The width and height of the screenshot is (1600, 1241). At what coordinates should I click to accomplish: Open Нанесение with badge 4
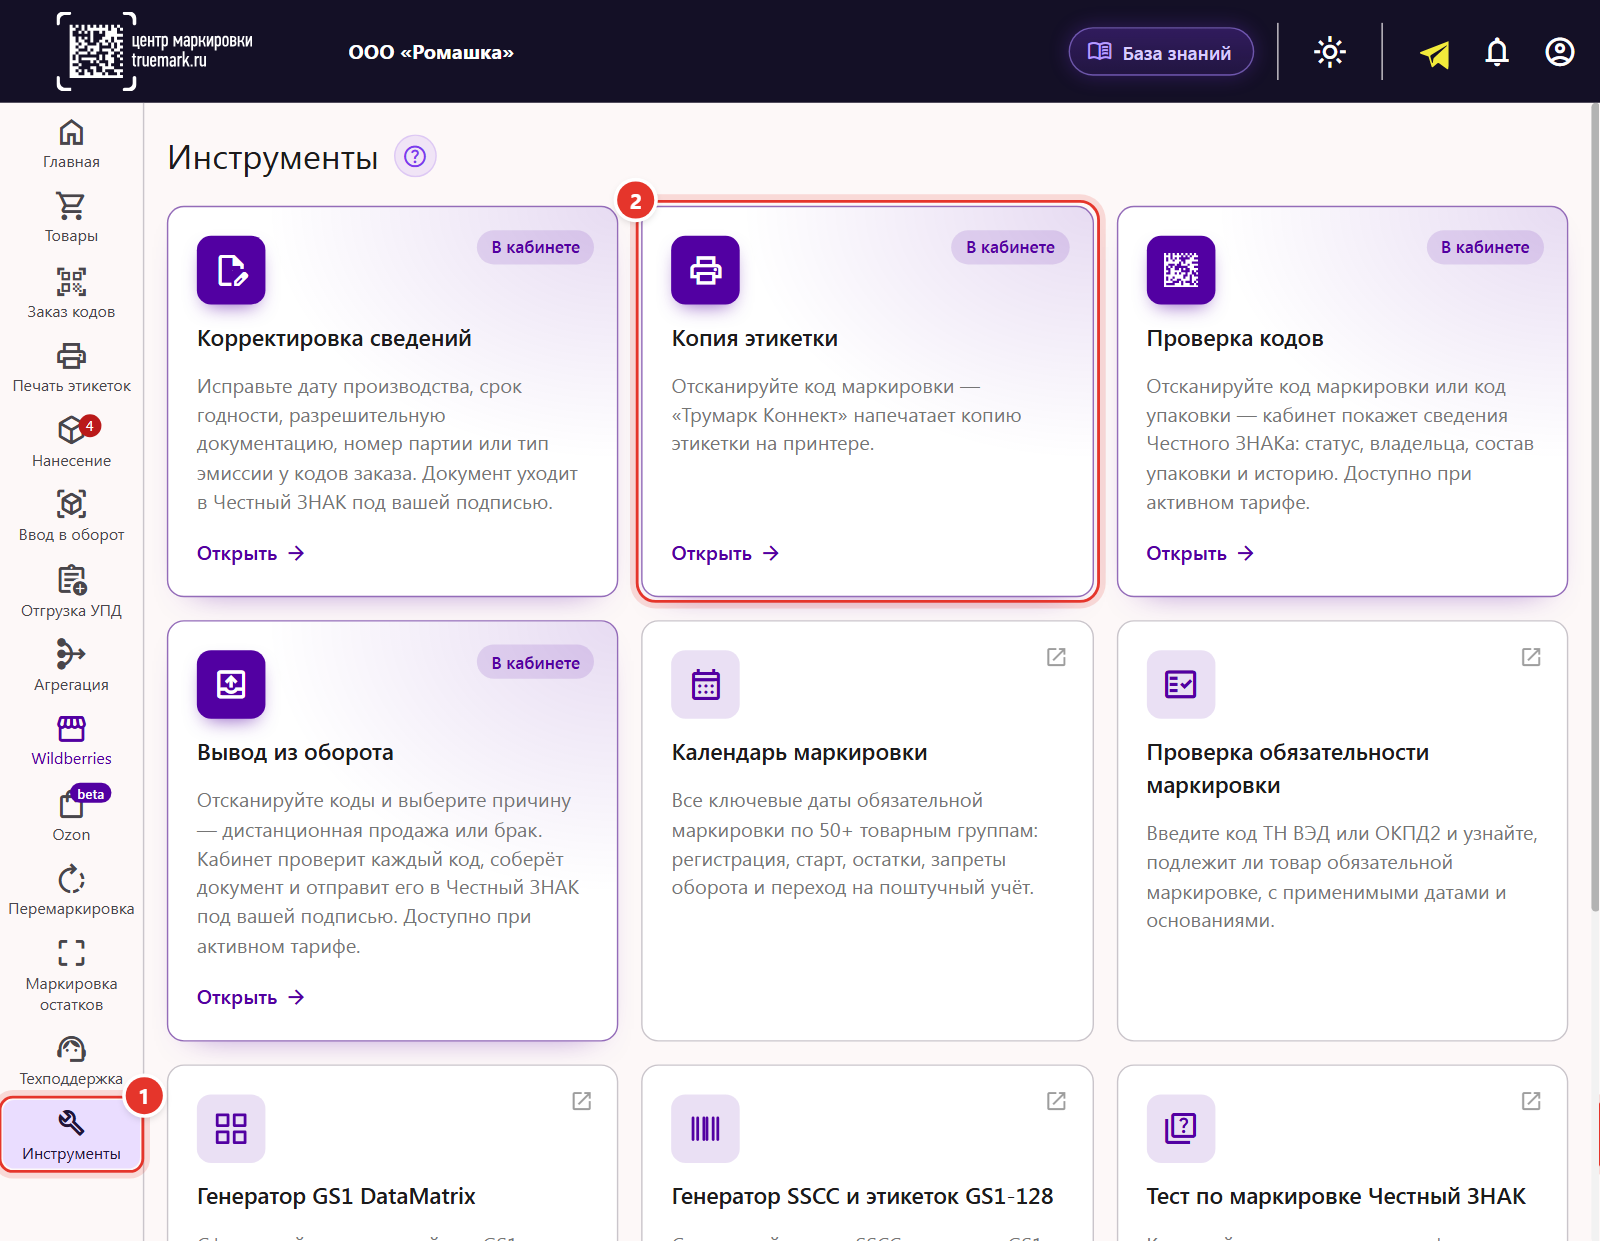click(71, 442)
